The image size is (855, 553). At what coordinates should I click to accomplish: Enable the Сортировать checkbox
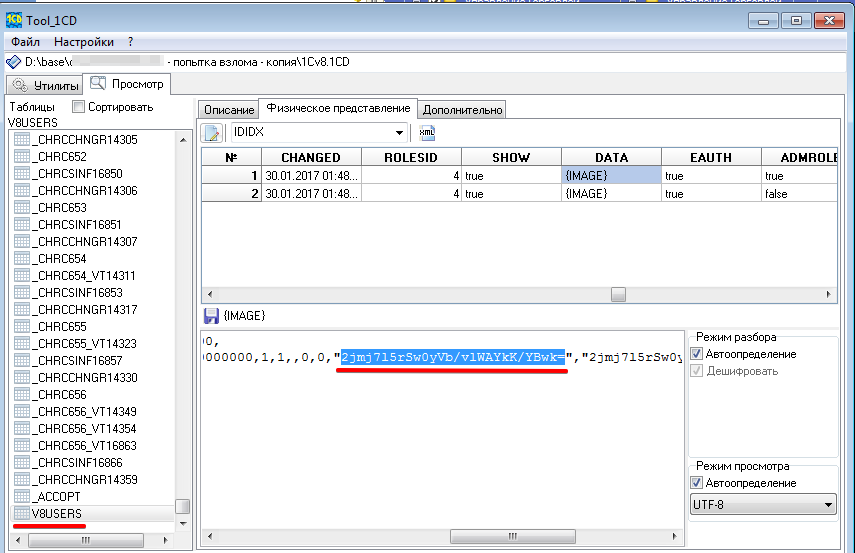pyautogui.click(x=78, y=107)
